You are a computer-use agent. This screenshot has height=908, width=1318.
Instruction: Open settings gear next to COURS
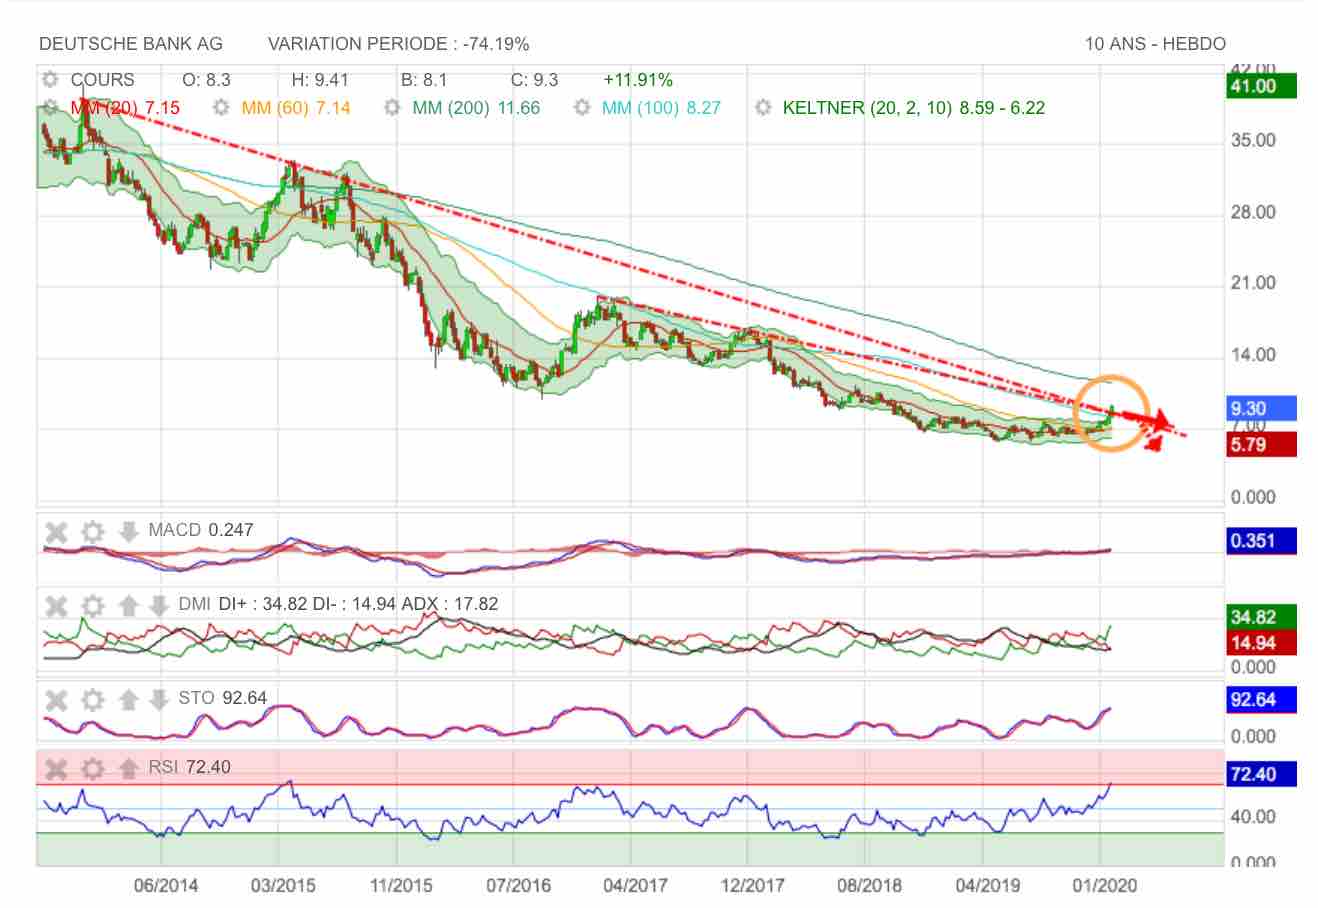[50, 80]
